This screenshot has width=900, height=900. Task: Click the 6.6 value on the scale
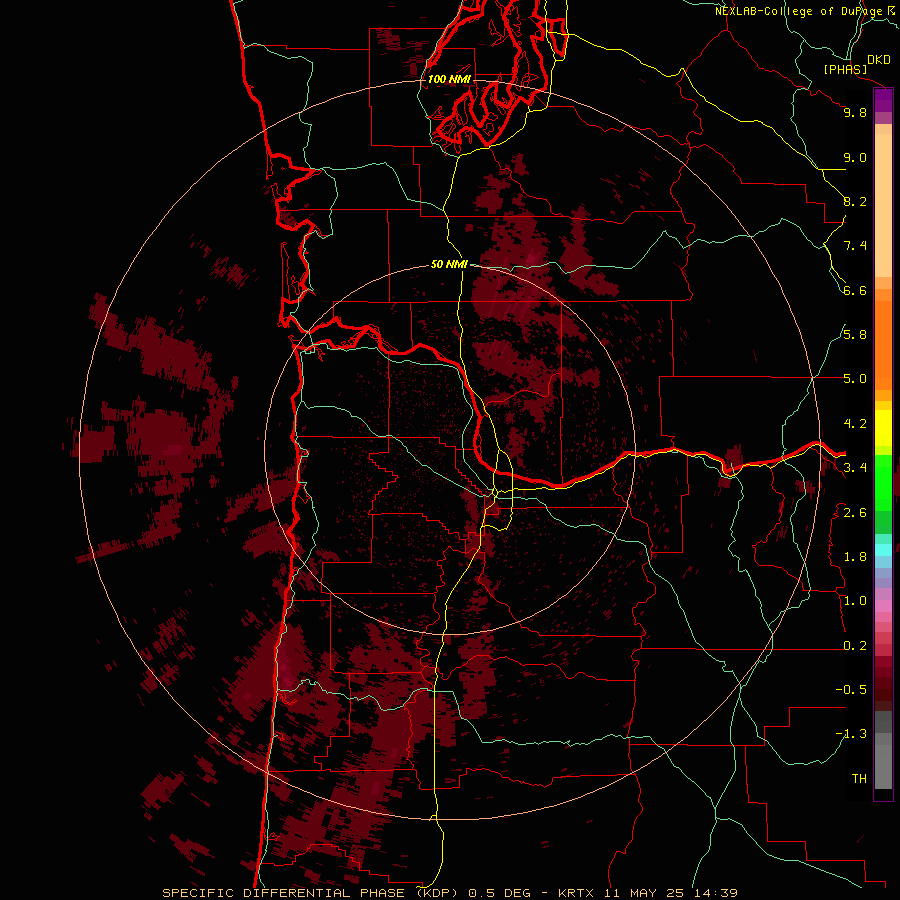(x=855, y=290)
